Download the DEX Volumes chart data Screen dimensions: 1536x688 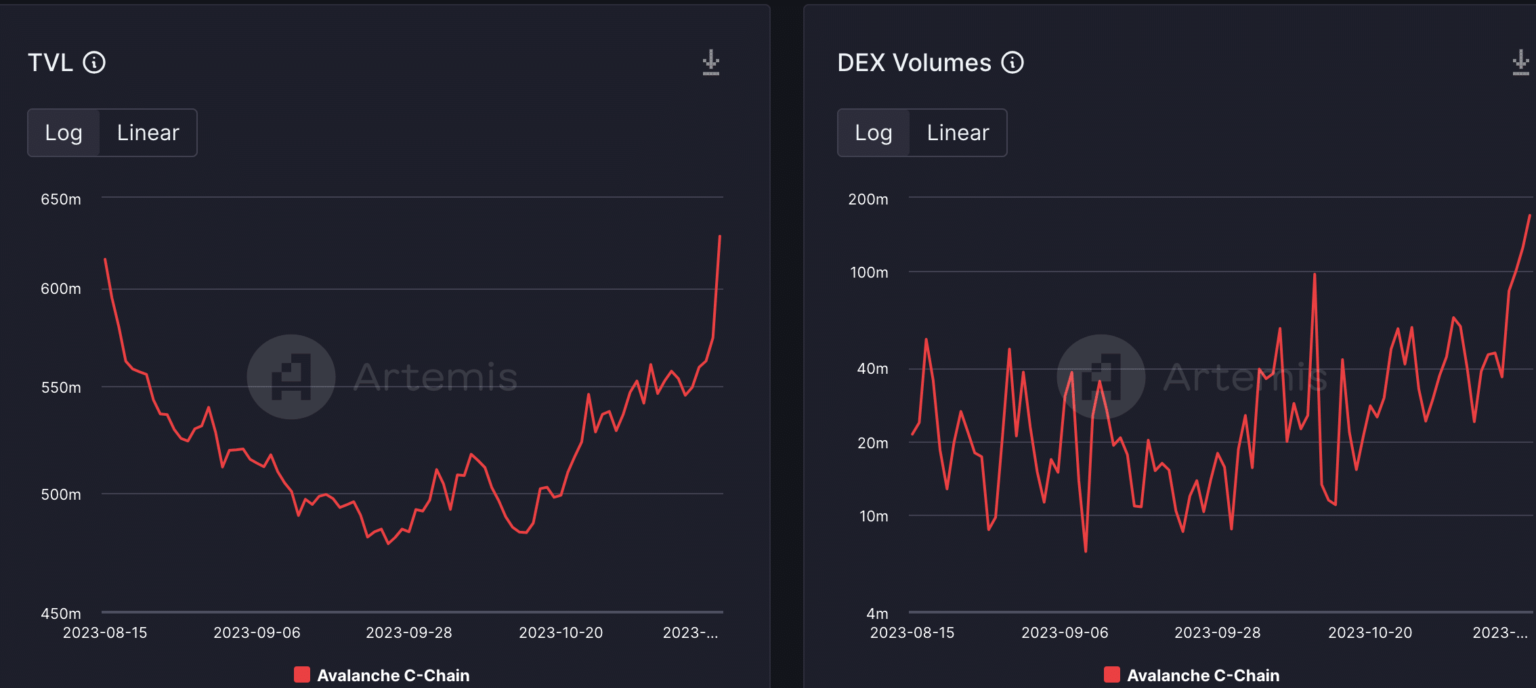(1520, 63)
